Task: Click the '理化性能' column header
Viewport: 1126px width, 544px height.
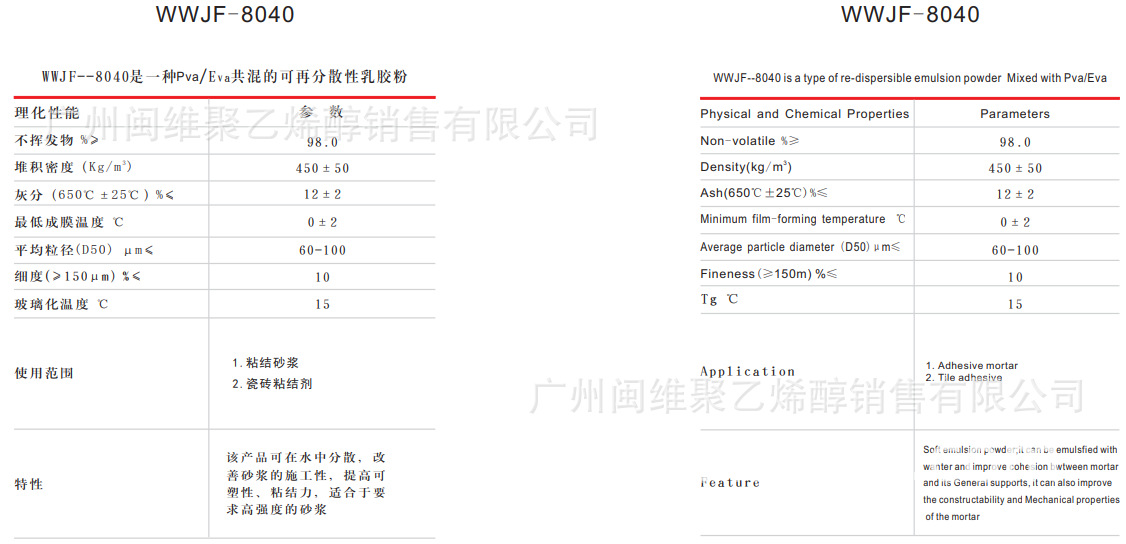Action: 47,113
